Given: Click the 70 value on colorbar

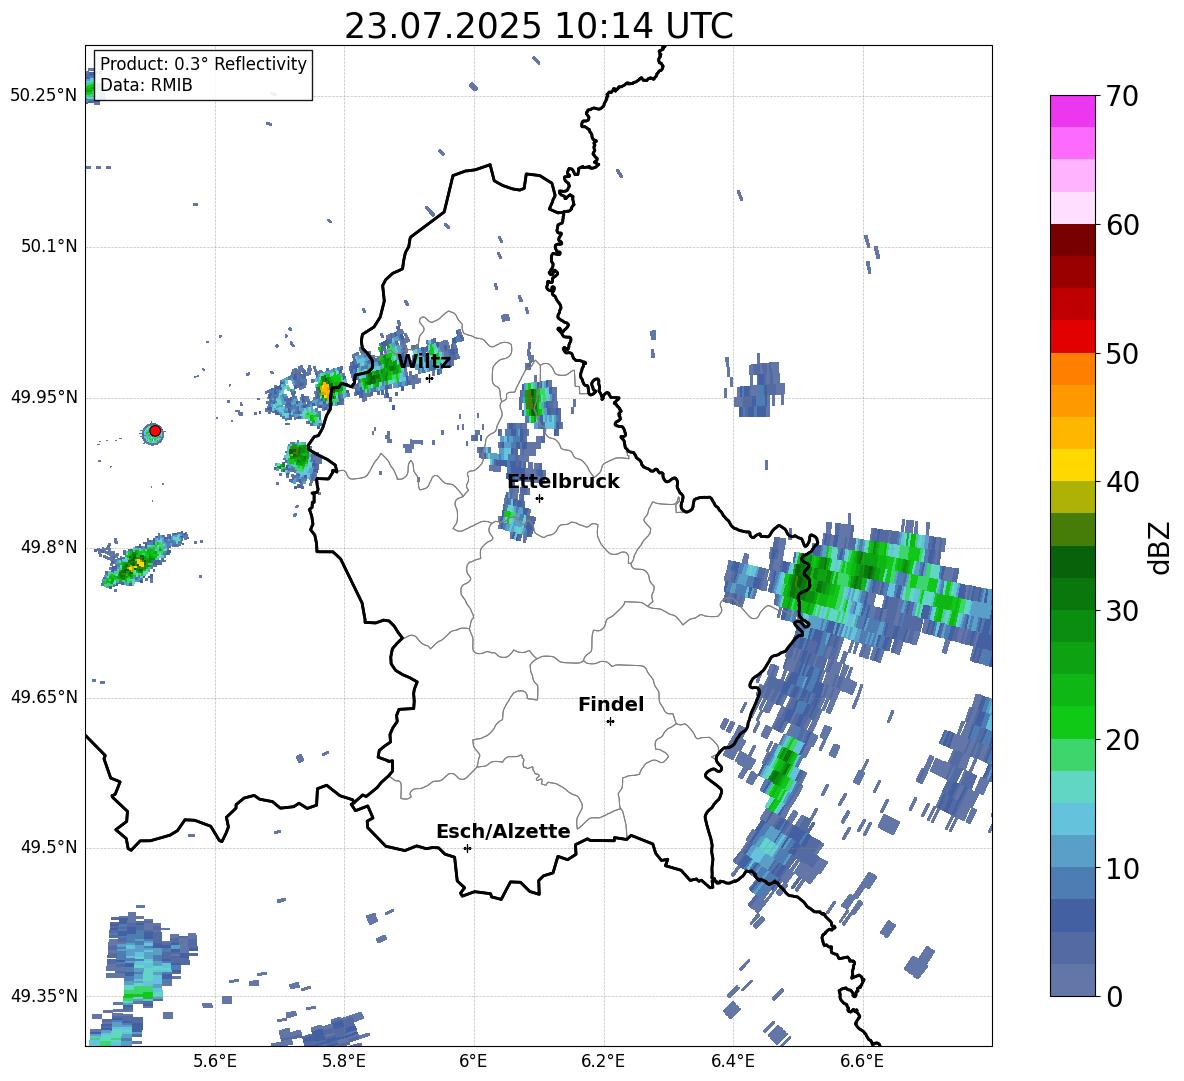Looking at the screenshot, I should coord(1122,96).
